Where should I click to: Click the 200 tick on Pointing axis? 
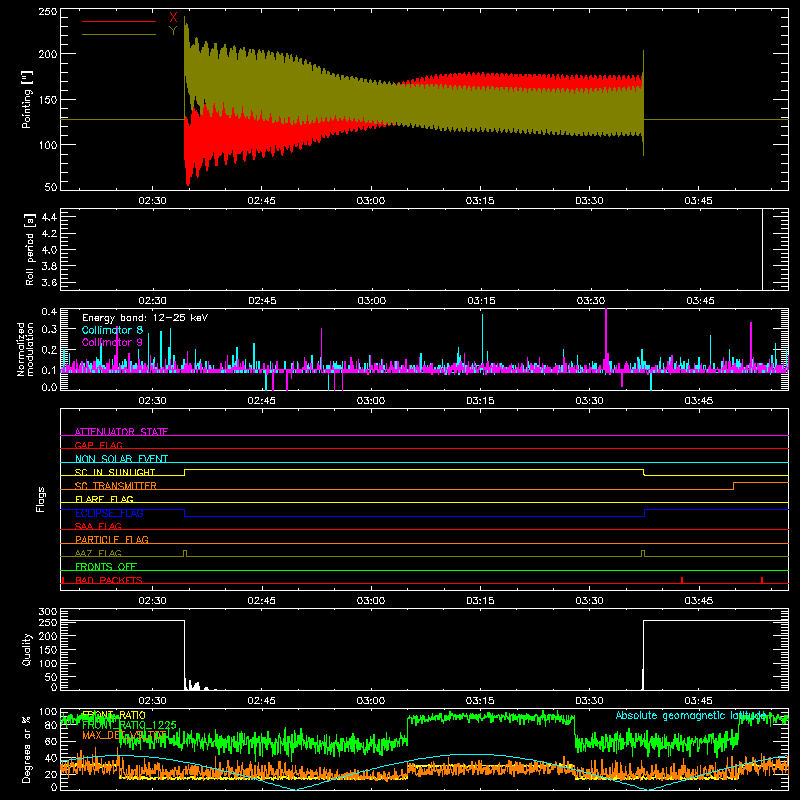tap(48, 54)
